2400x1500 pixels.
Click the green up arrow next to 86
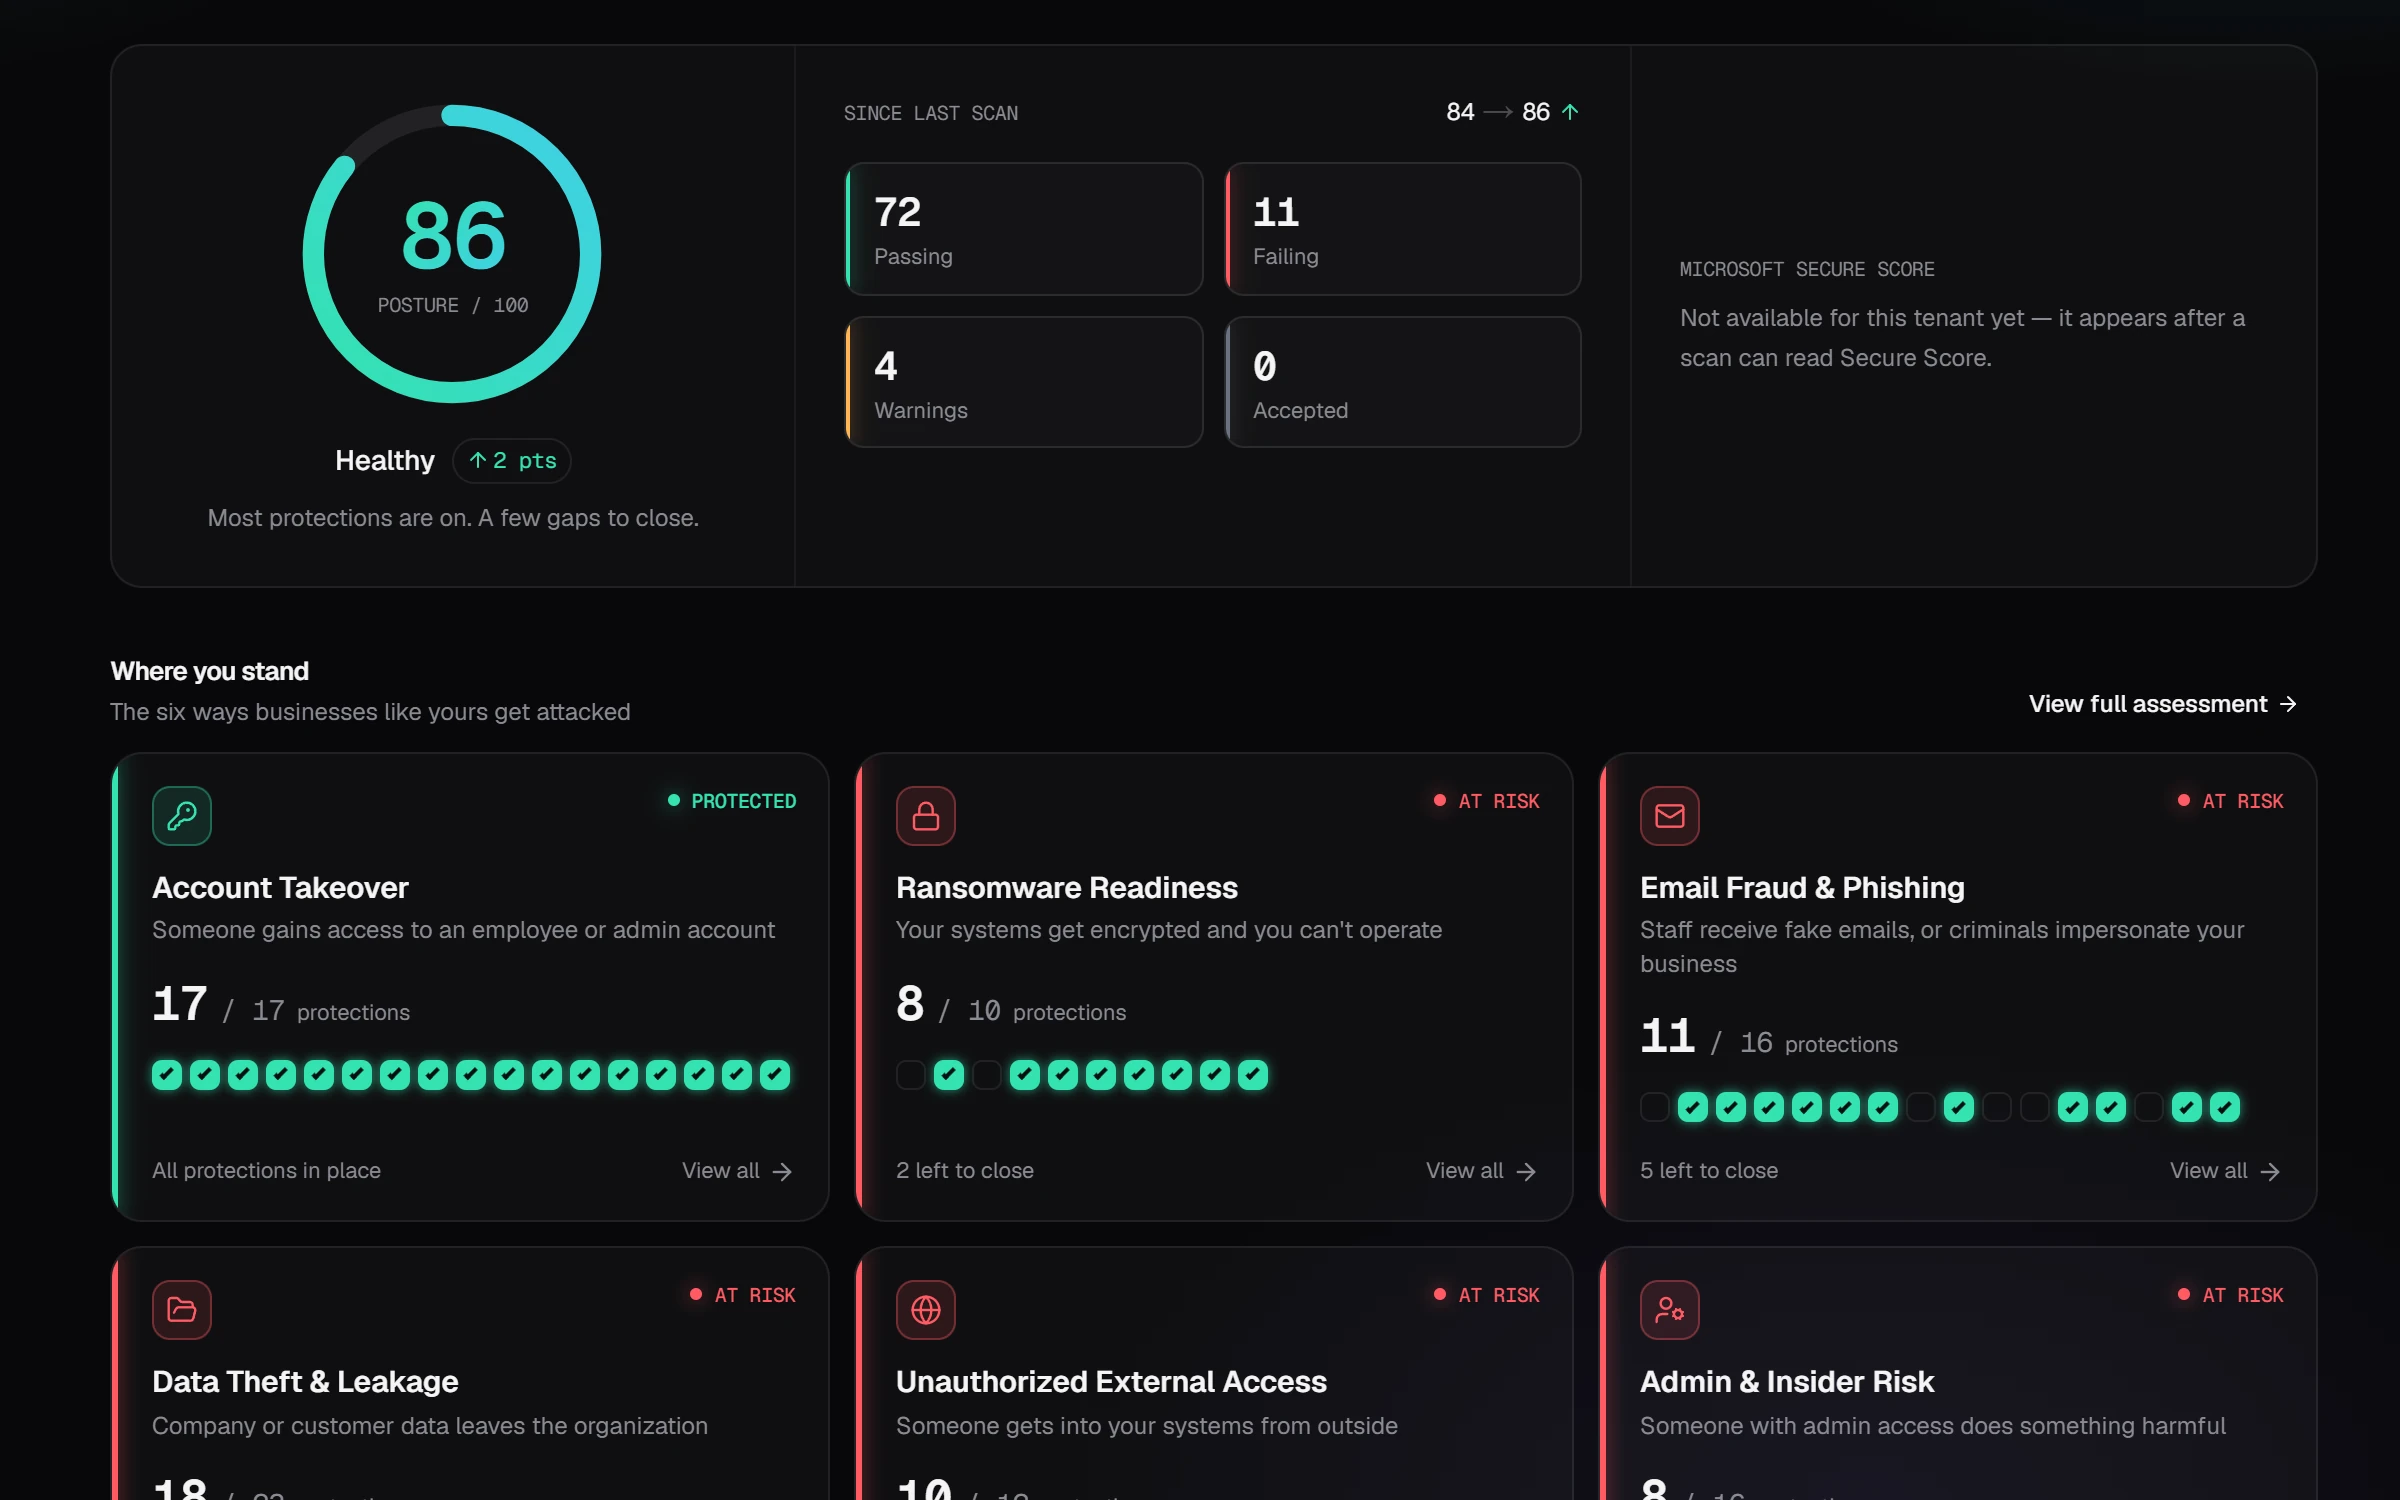click(x=1570, y=112)
